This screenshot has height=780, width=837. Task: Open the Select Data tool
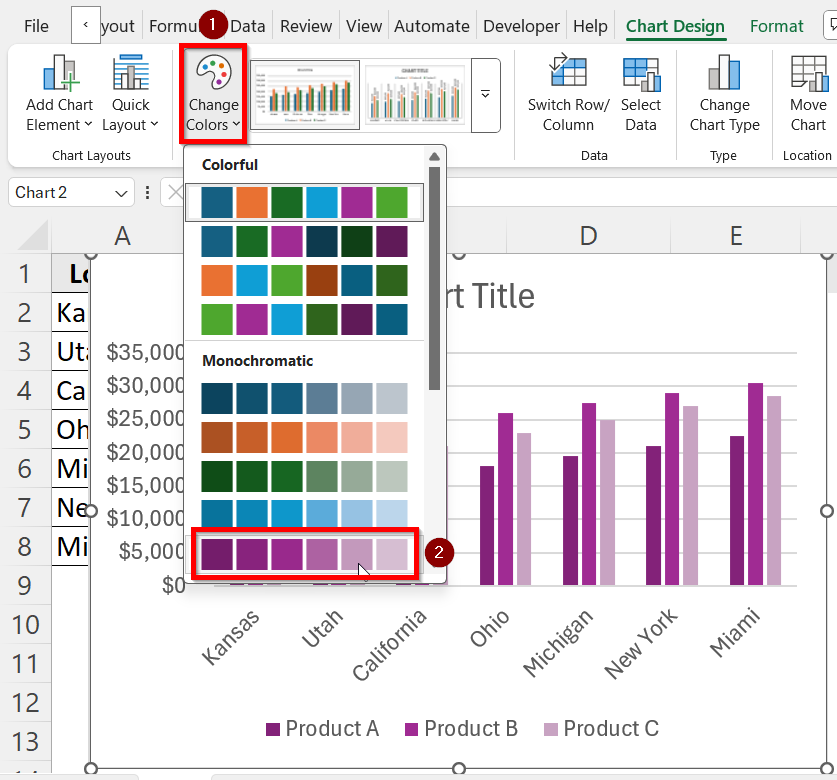click(640, 74)
